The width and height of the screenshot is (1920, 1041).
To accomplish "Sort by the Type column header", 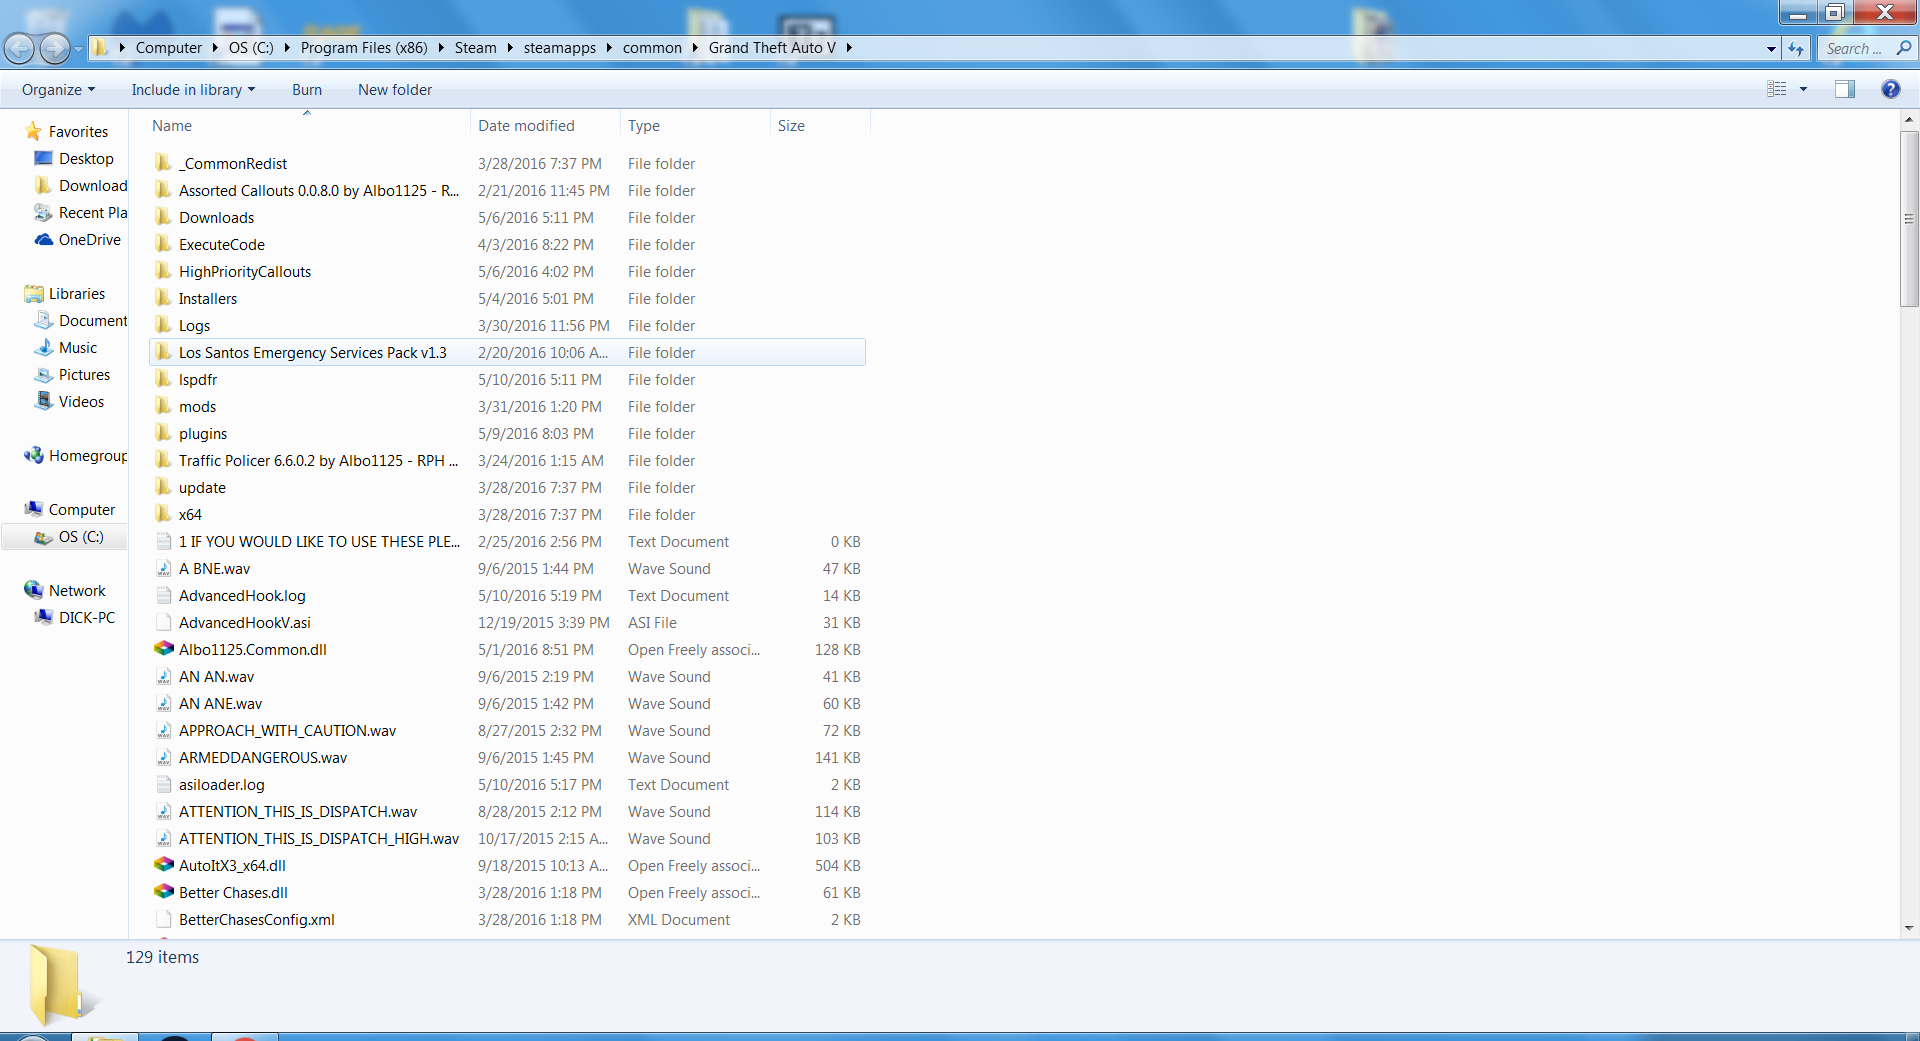I will [x=695, y=125].
